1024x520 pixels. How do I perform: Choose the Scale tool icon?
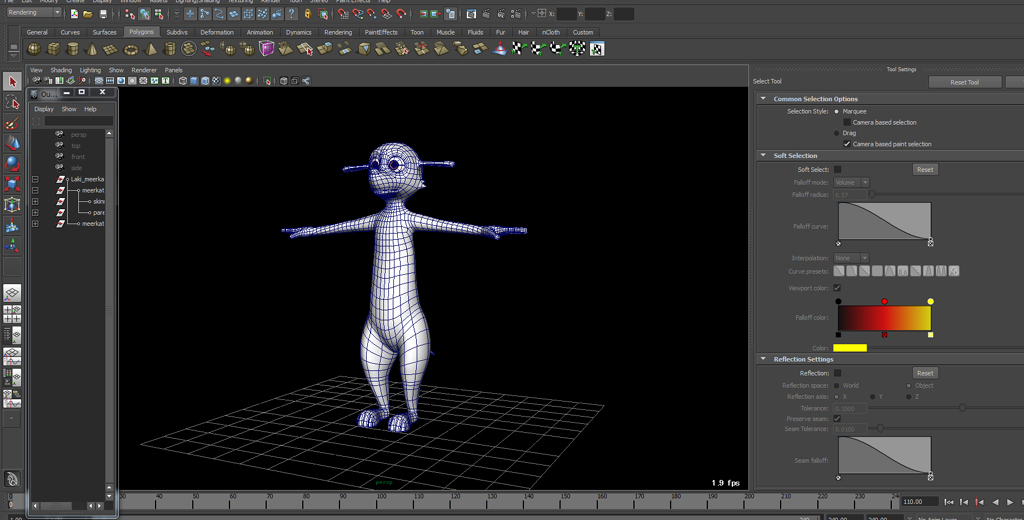coord(12,184)
